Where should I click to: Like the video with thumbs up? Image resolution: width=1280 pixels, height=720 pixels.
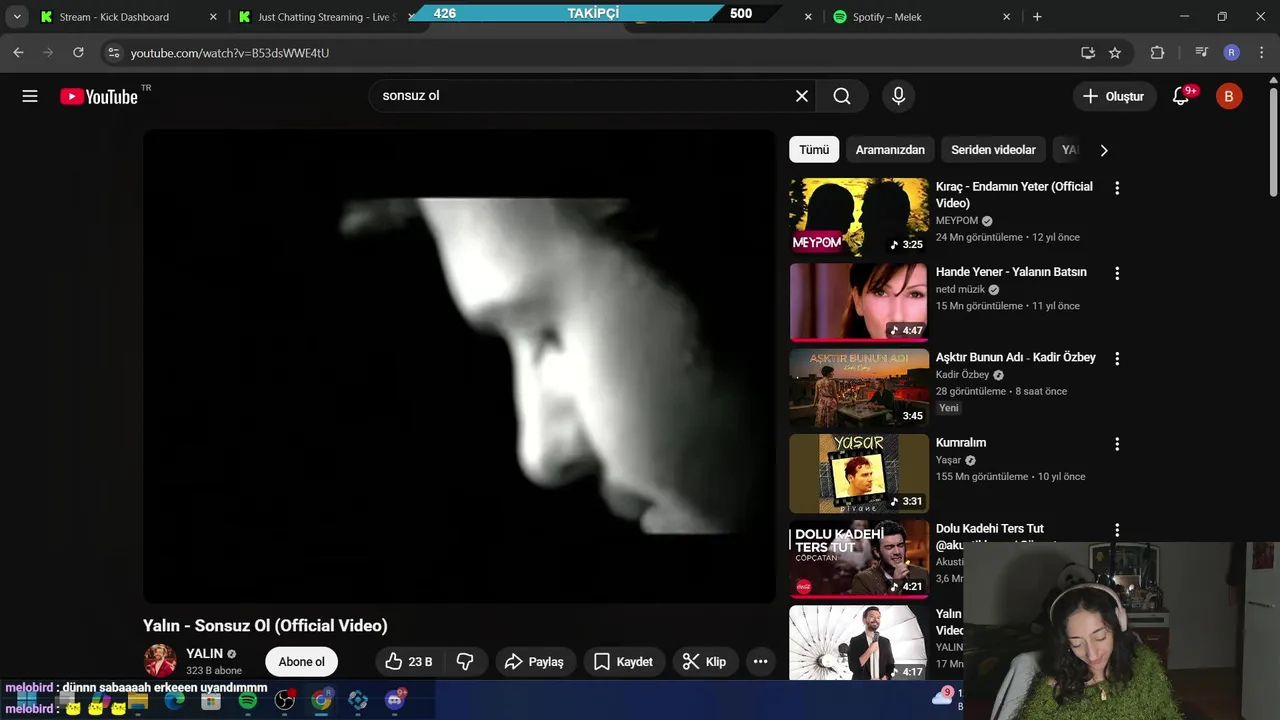tap(409, 661)
